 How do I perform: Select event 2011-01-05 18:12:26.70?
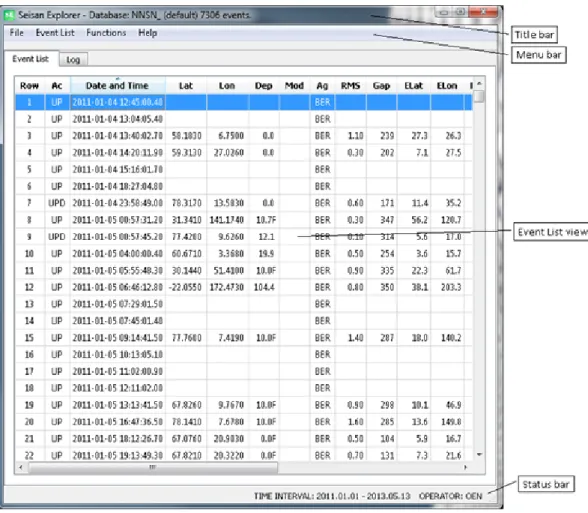244,439
